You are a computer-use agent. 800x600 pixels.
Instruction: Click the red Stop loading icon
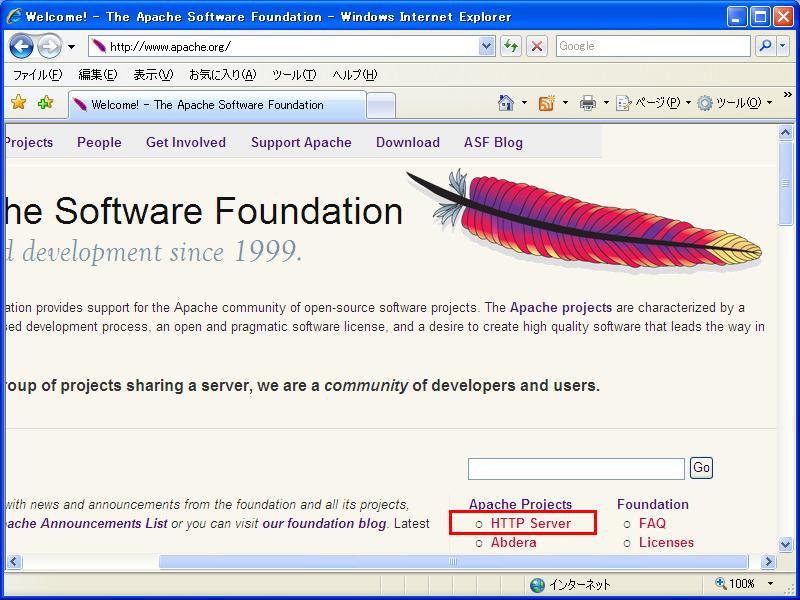537,46
